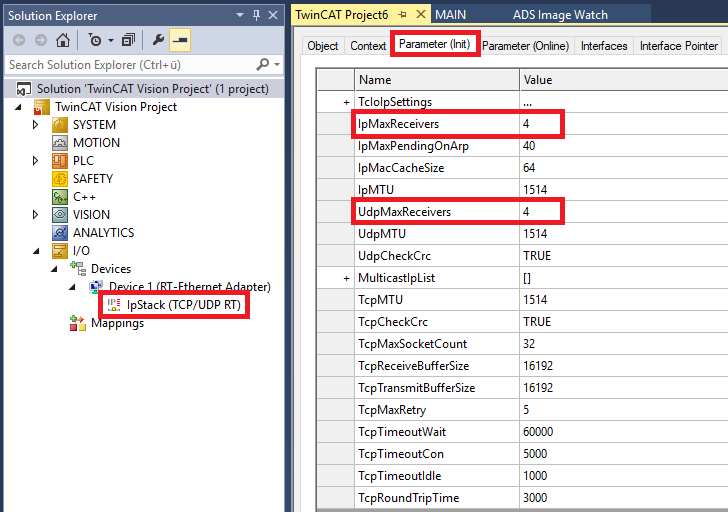Expand the PLC node
The width and height of the screenshot is (728, 512).
click(x=35, y=161)
